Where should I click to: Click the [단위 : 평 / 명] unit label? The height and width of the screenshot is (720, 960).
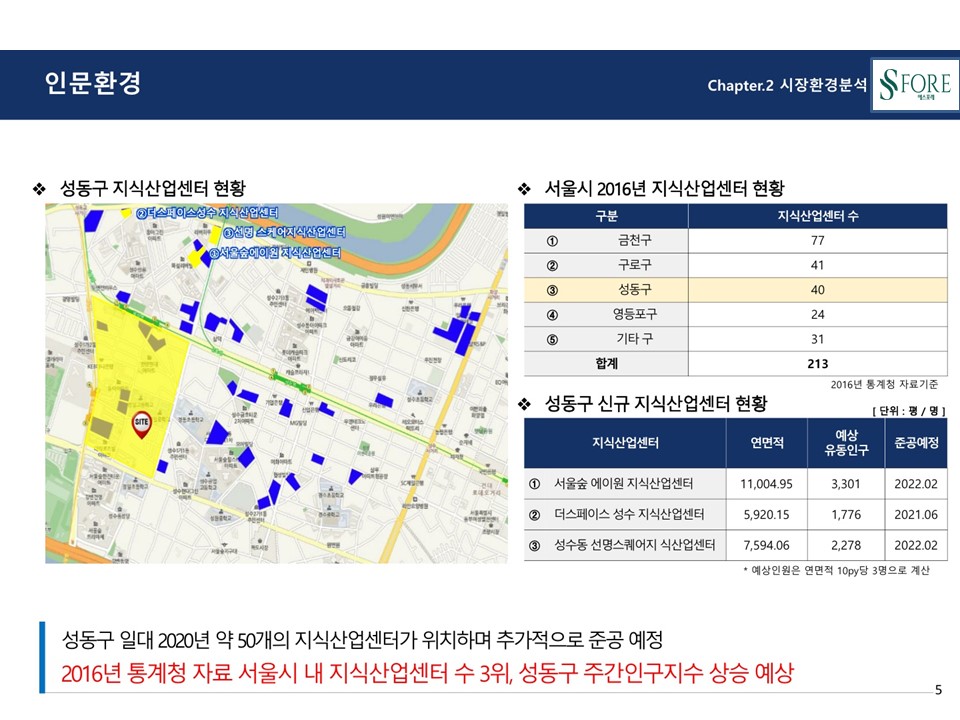point(909,411)
